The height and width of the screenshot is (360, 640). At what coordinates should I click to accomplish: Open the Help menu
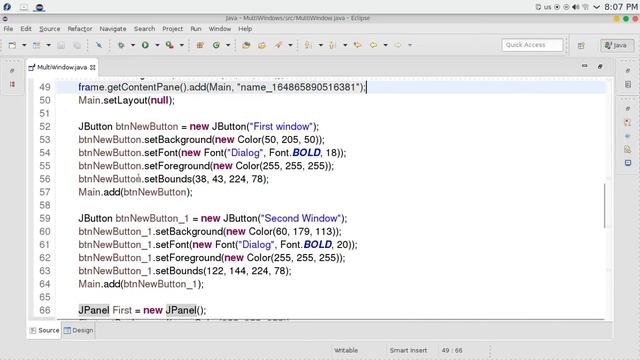(x=245, y=29)
